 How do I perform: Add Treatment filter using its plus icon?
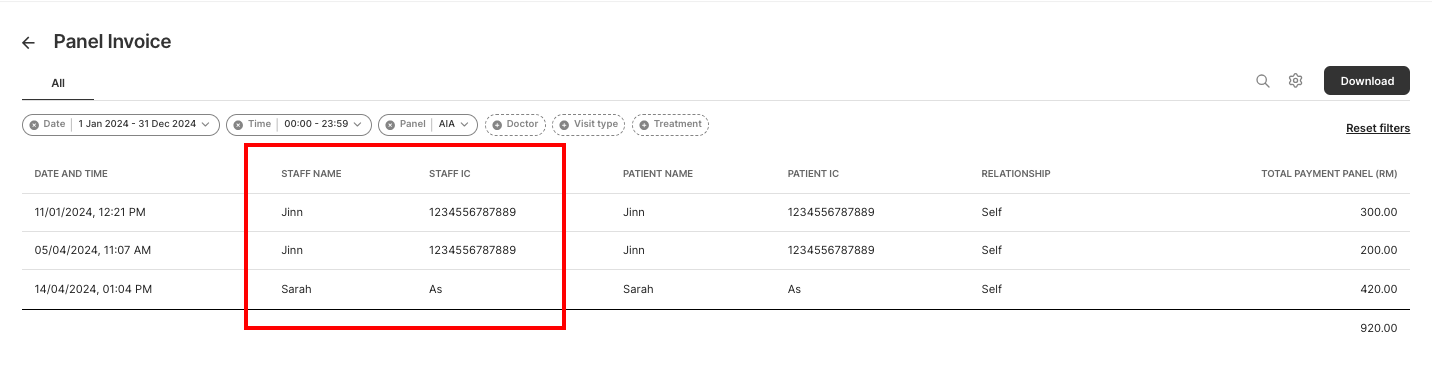click(x=644, y=125)
